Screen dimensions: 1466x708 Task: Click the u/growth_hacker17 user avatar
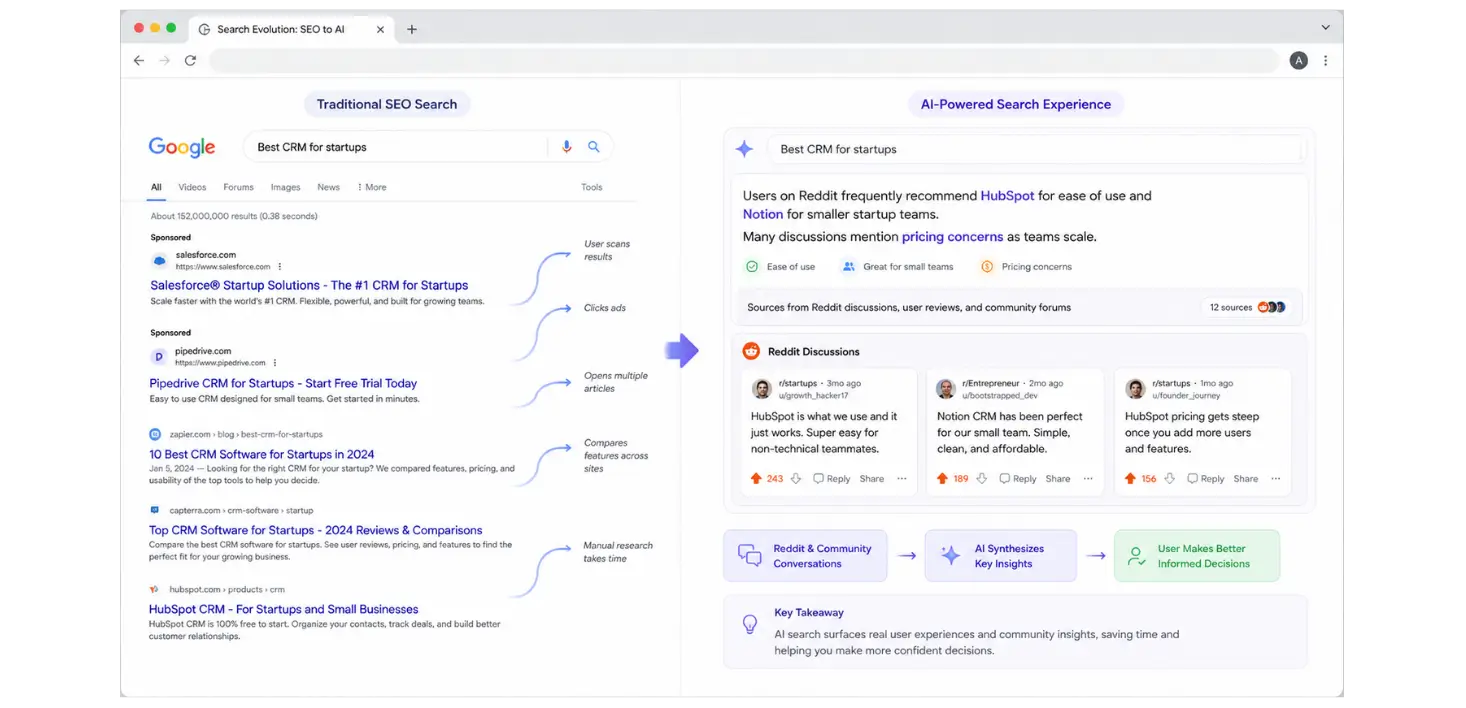point(761,389)
